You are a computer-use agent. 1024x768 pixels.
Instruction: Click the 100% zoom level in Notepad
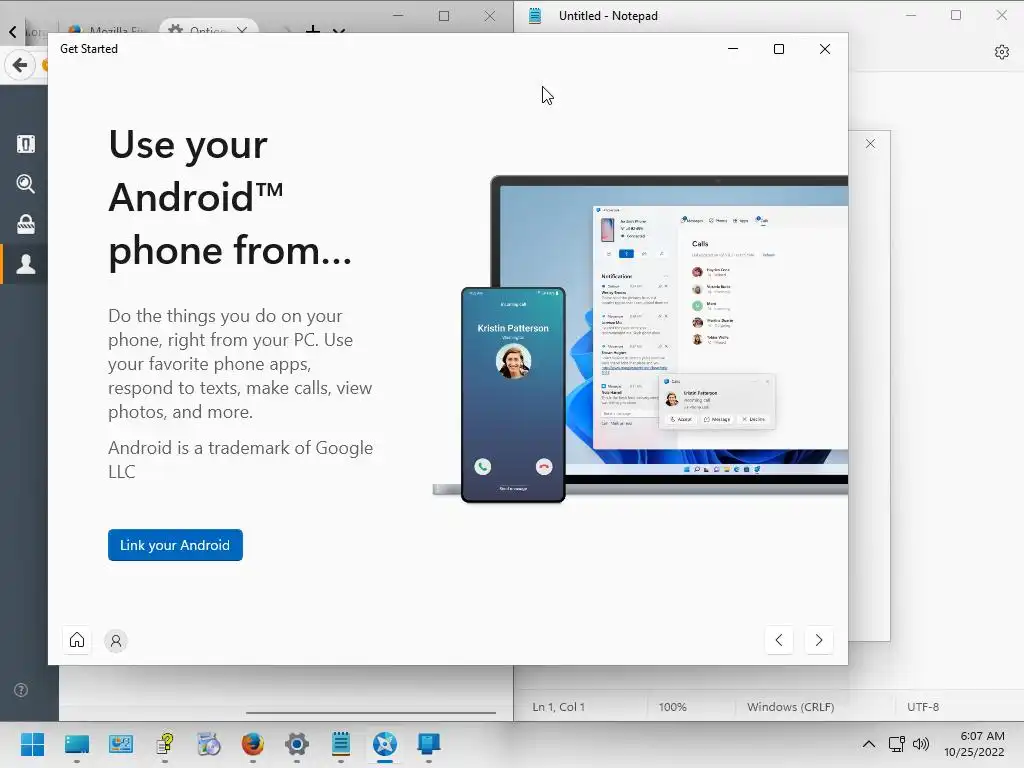coord(673,707)
